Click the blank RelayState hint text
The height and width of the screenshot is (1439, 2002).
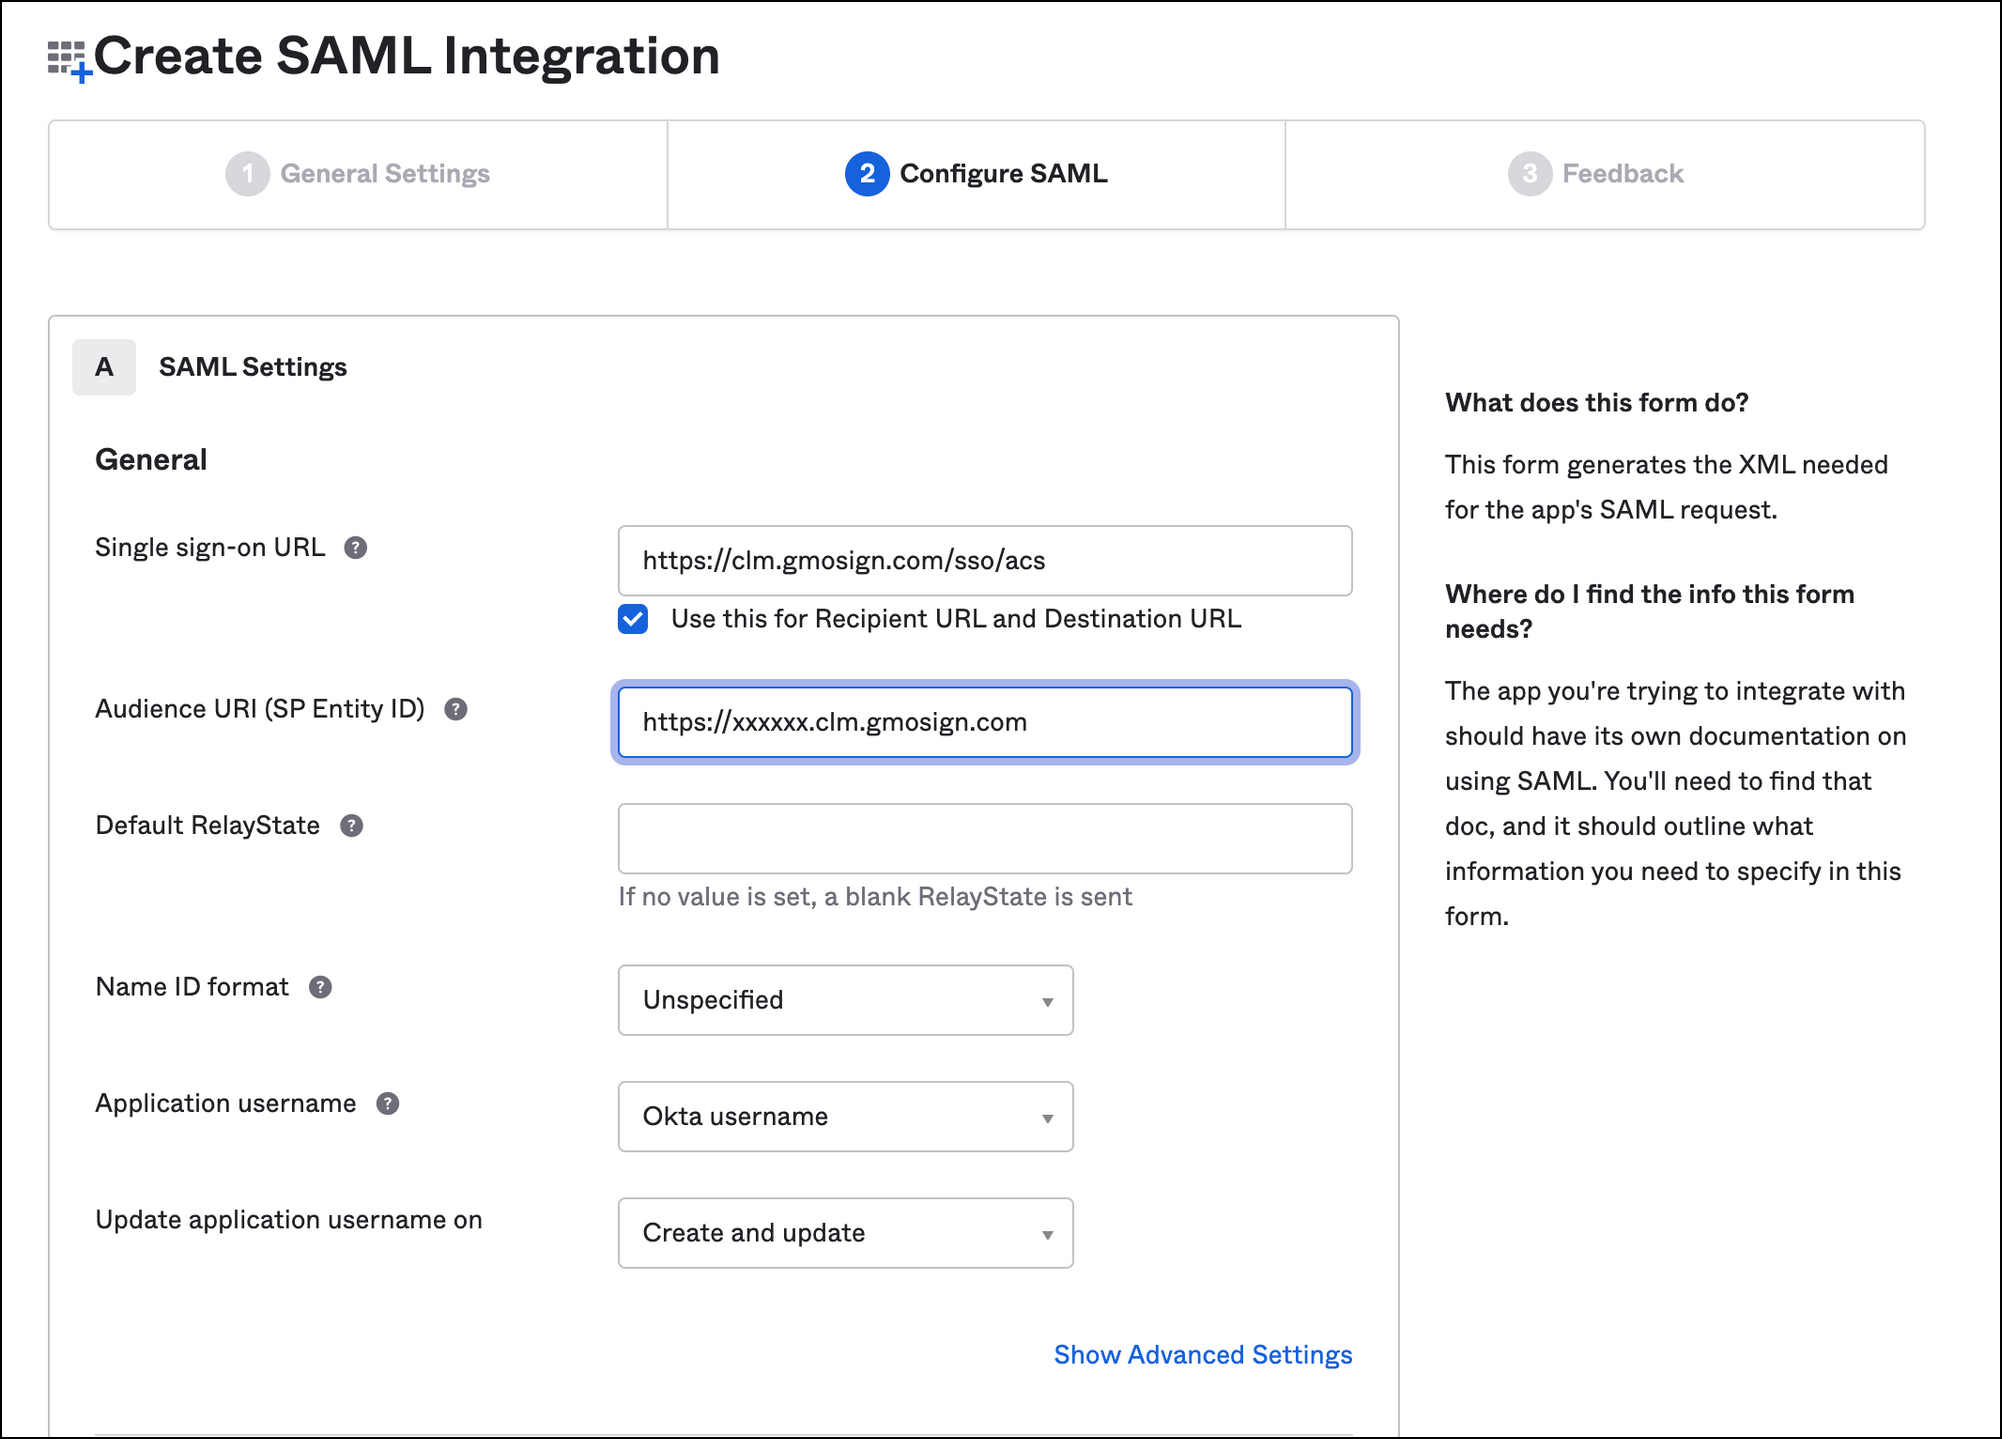875,897
